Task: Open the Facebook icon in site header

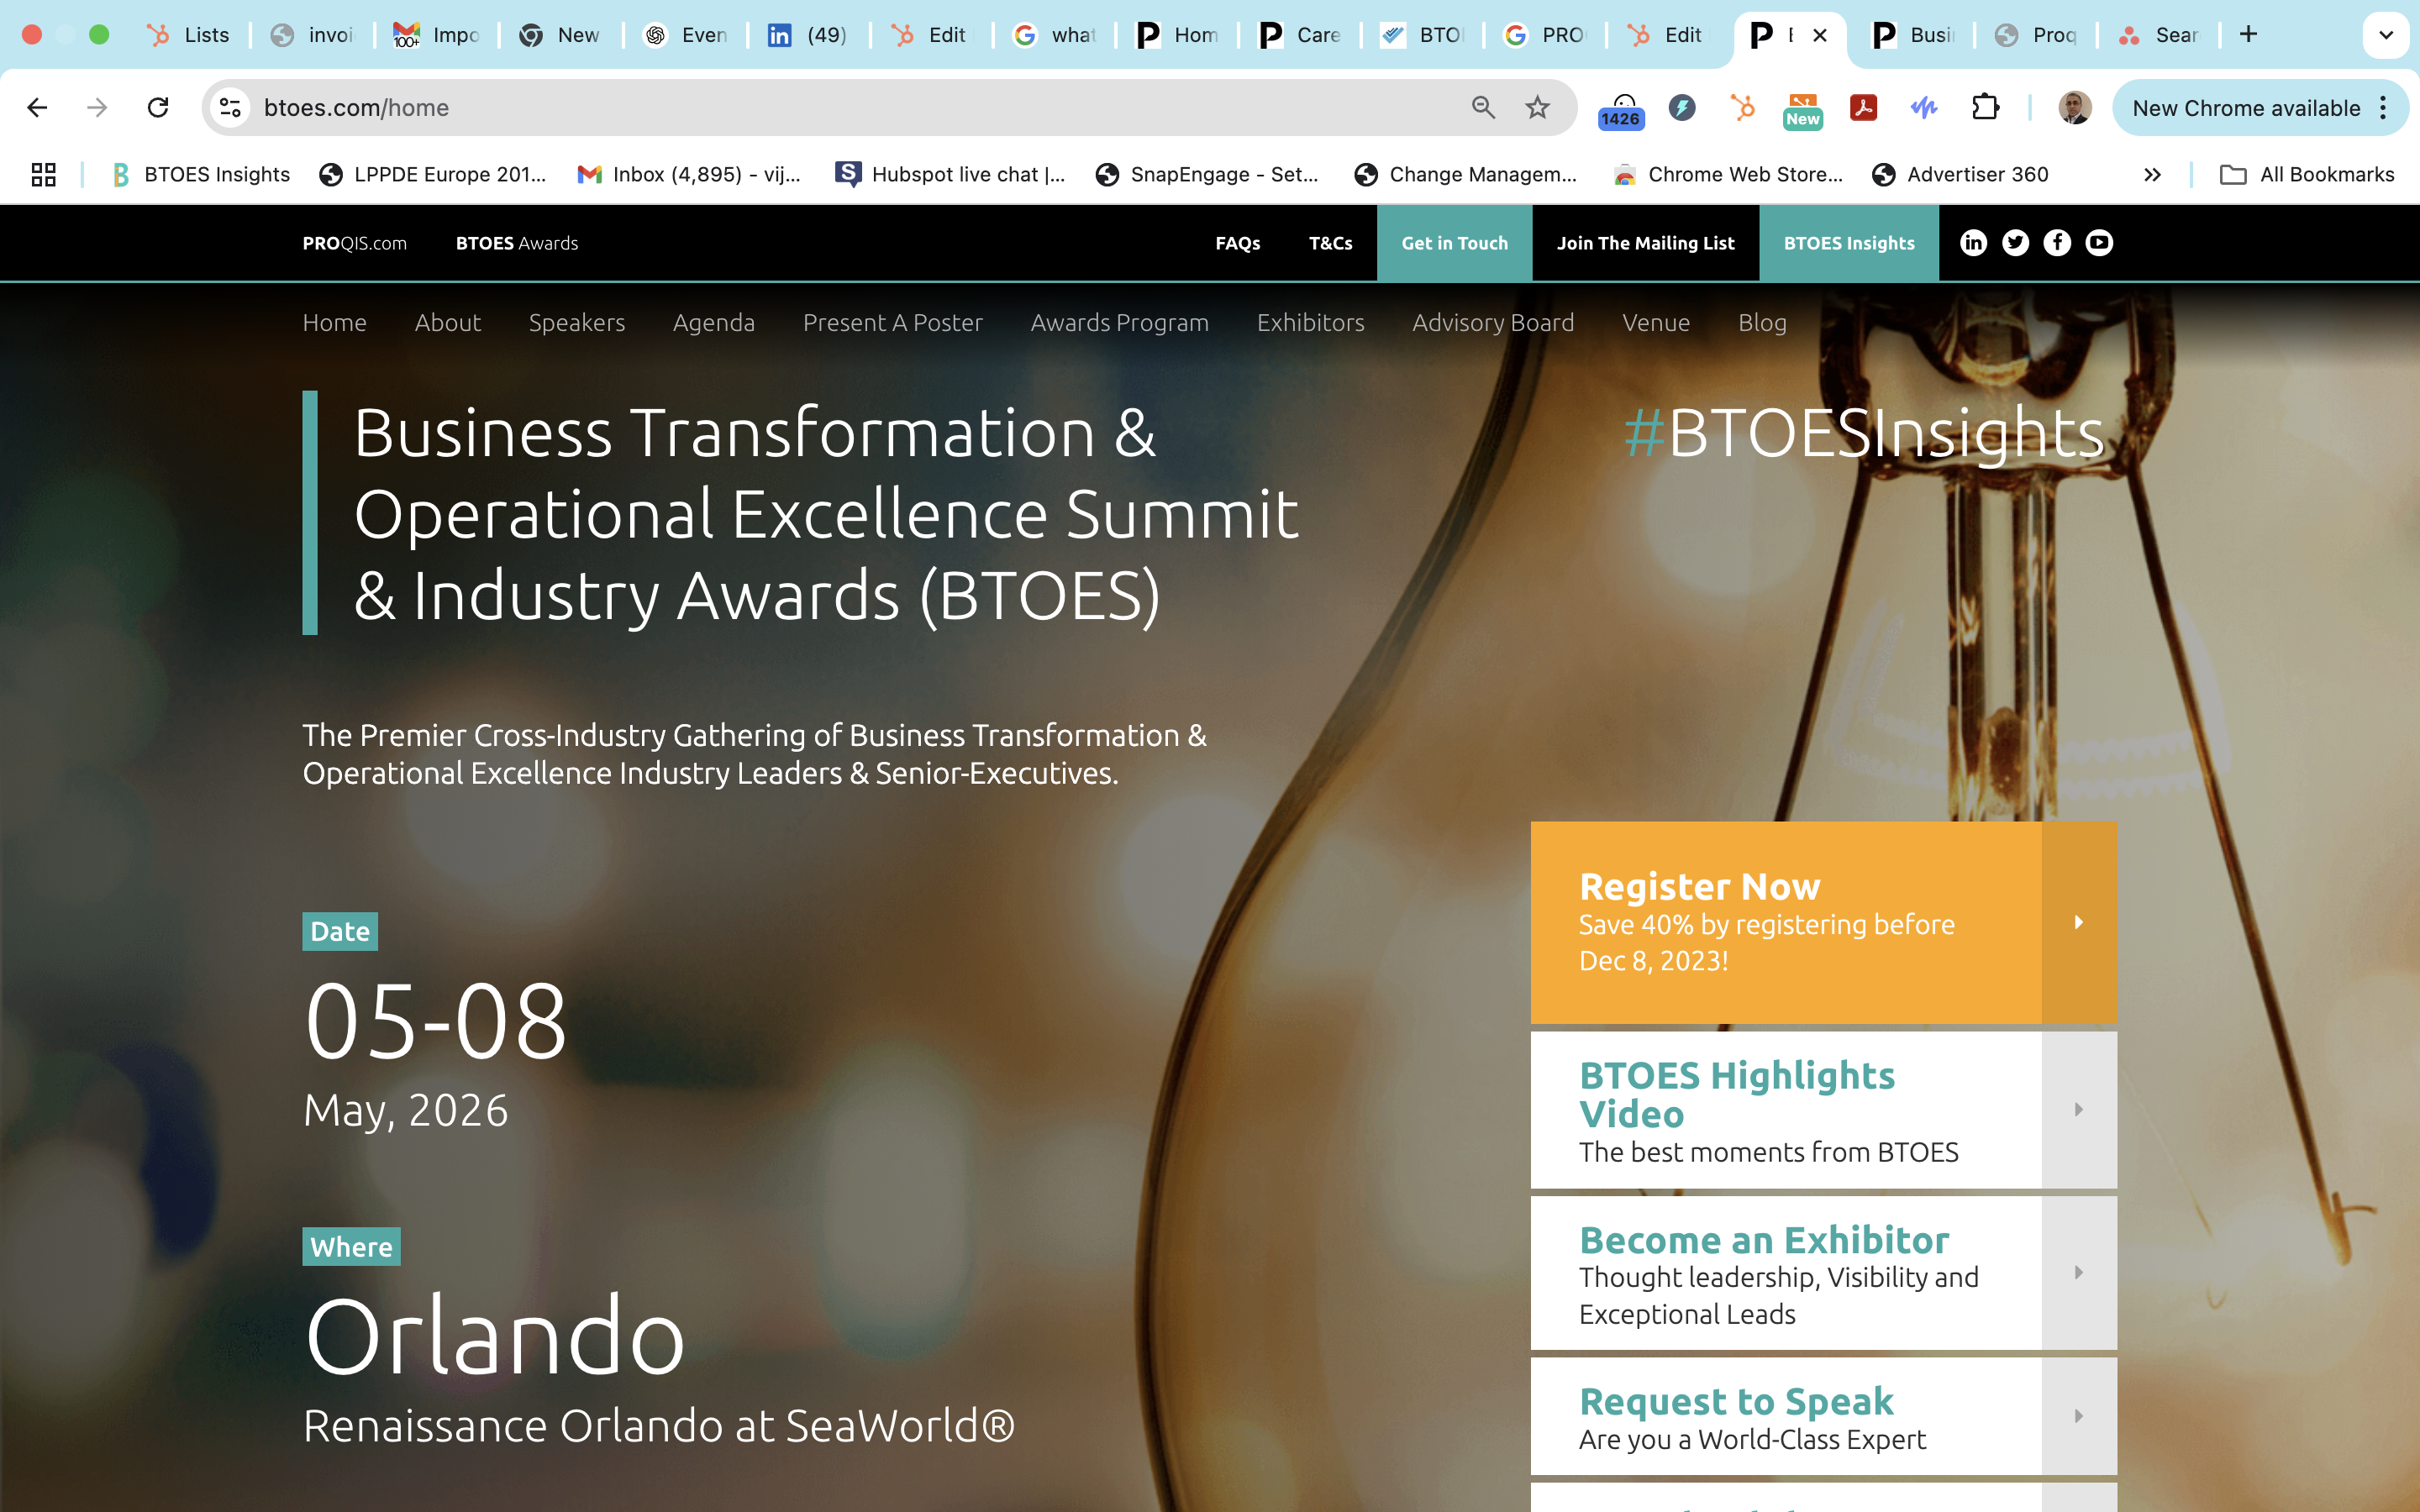Action: [2057, 243]
